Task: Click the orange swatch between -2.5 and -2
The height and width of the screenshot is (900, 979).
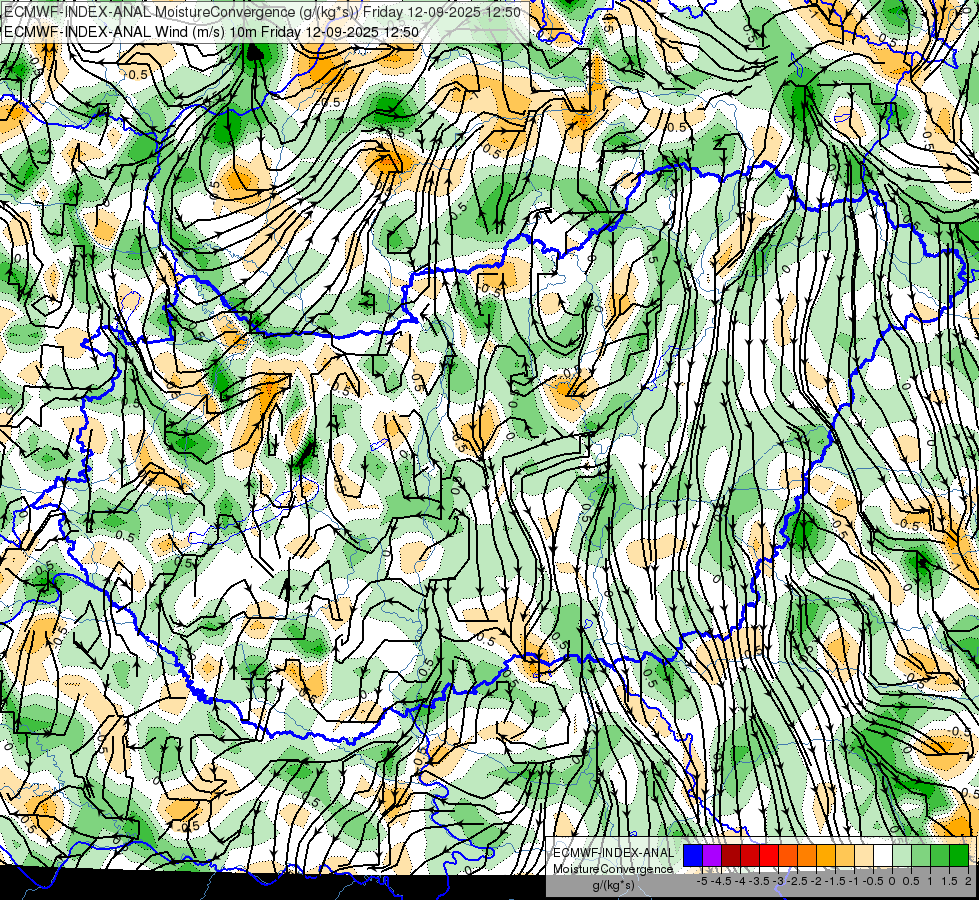Action: [807, 855]
